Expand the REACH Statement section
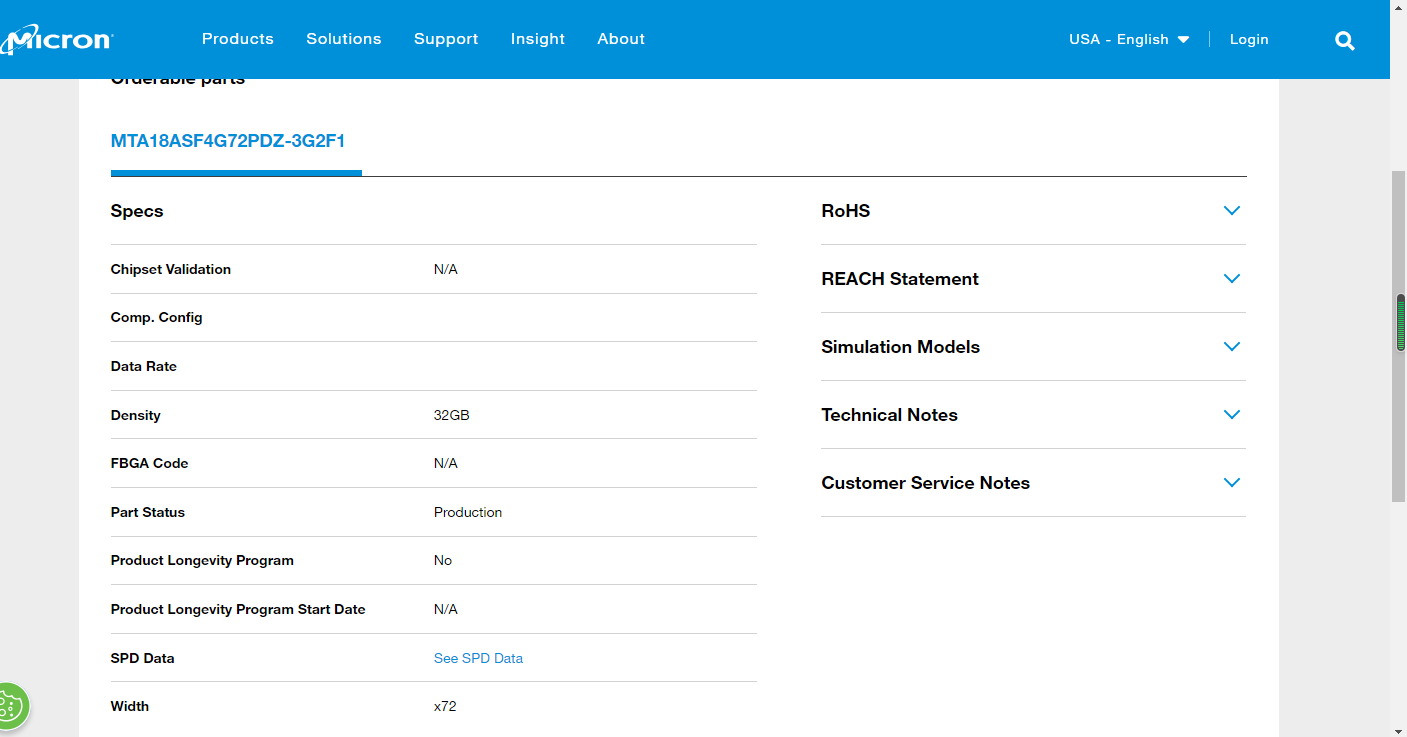 [1033, 279]
